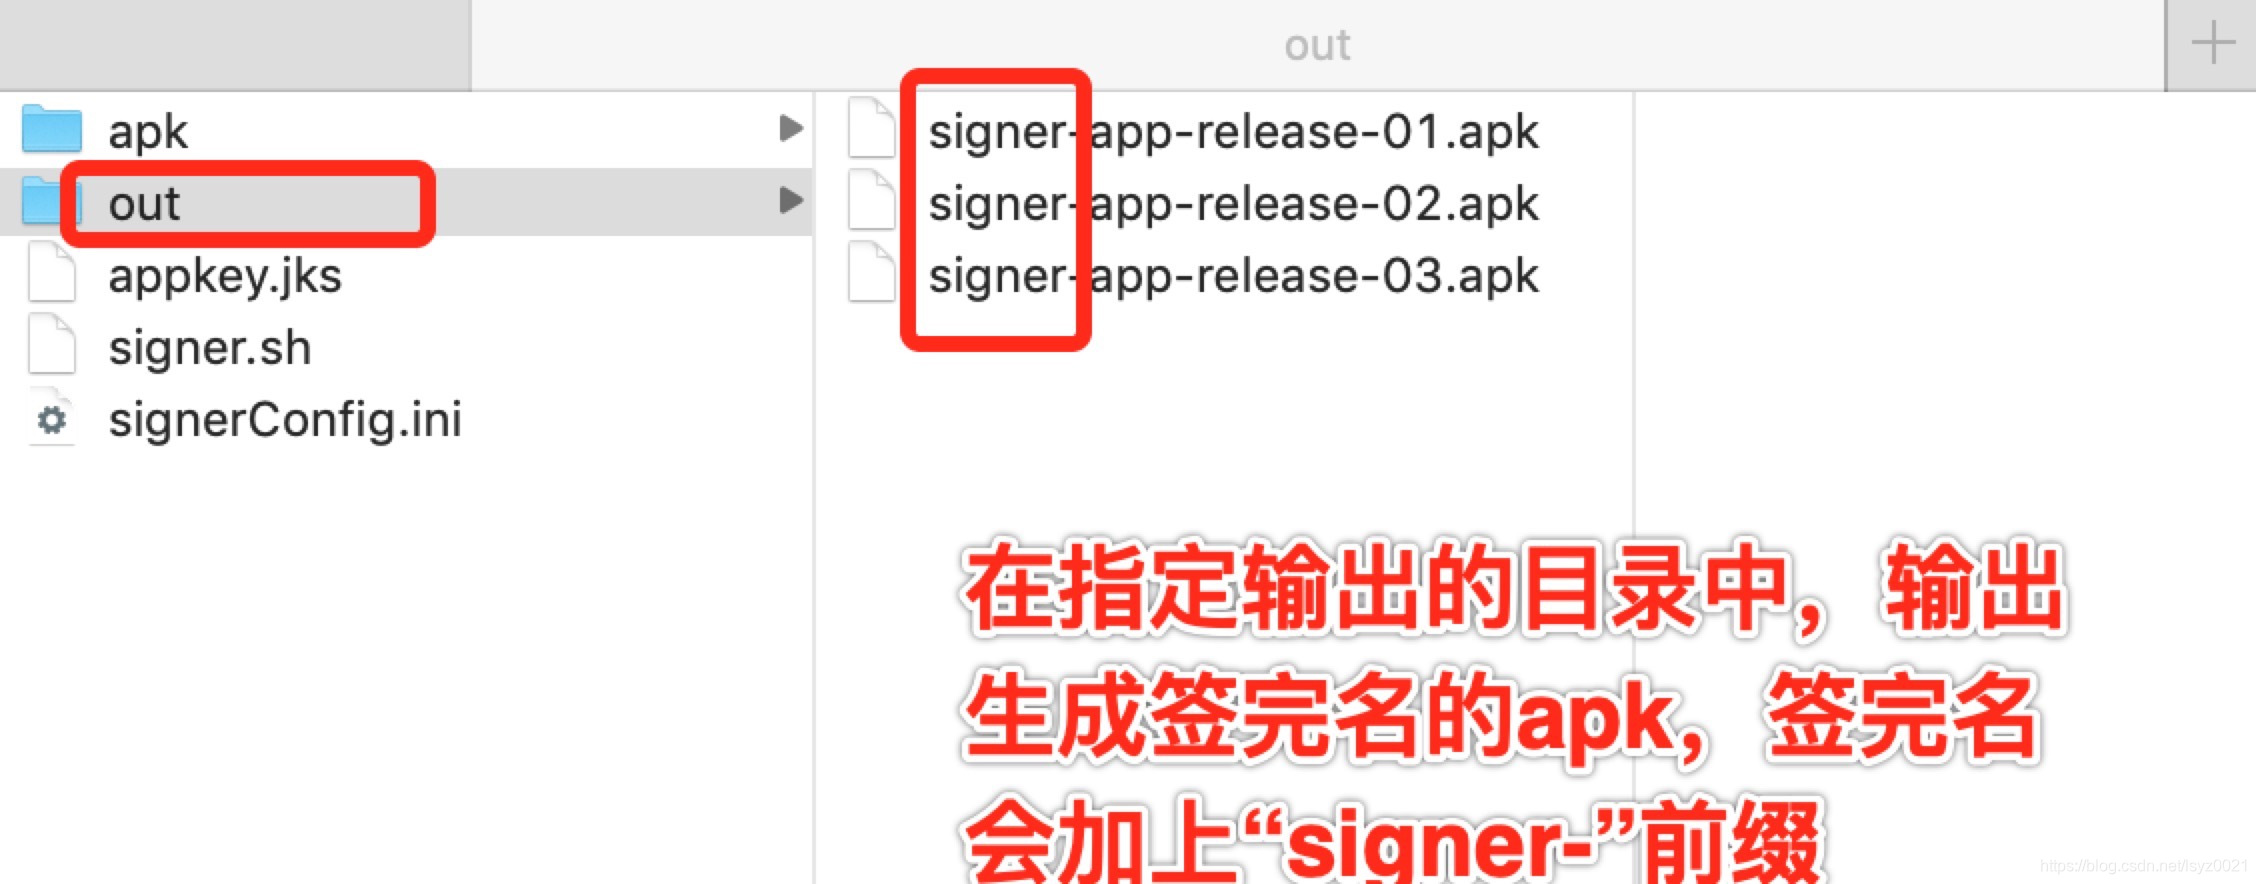2256x884 pixels.
Task: Open a new tab with plus button
Action: coord(2212,44)
